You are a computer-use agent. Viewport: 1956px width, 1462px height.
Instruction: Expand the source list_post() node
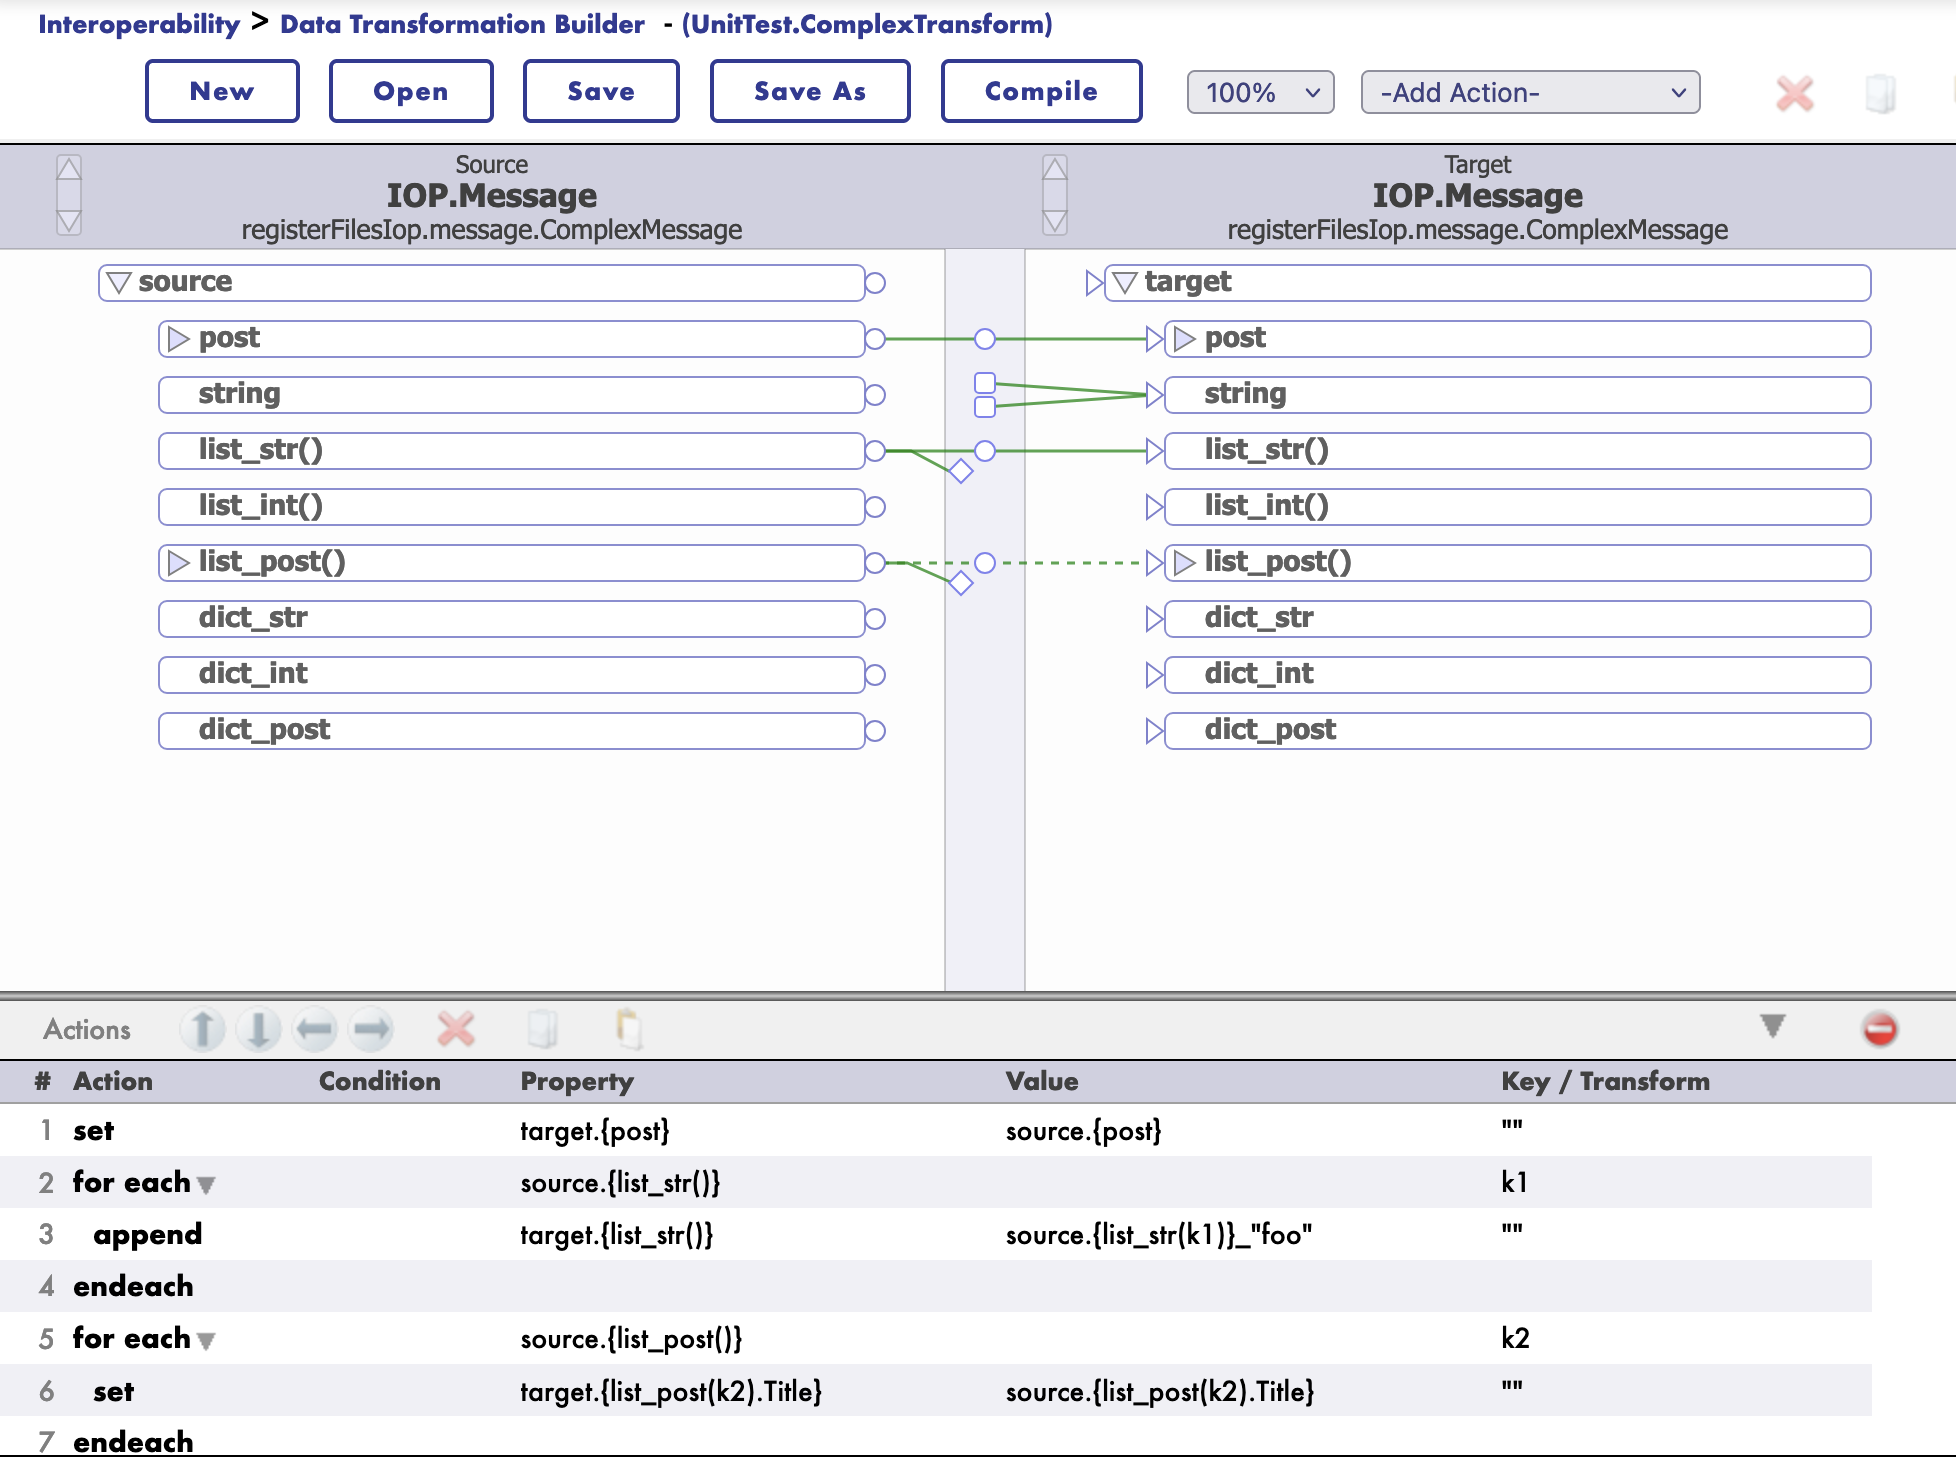click(x=179, y=563)
